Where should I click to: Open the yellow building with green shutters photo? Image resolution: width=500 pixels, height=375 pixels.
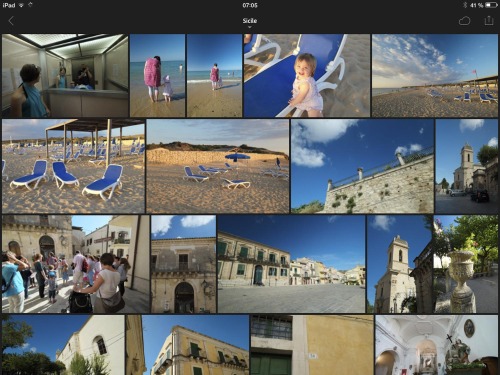tap(187, 345)
